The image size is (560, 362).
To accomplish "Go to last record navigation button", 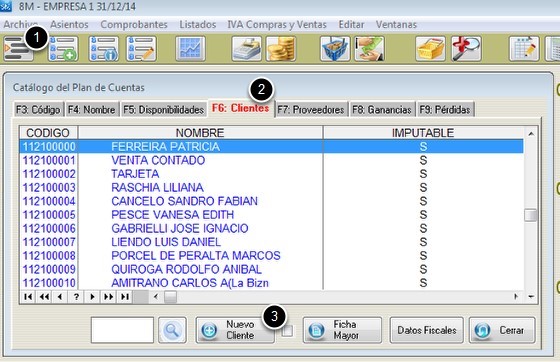I will point(125,297).
